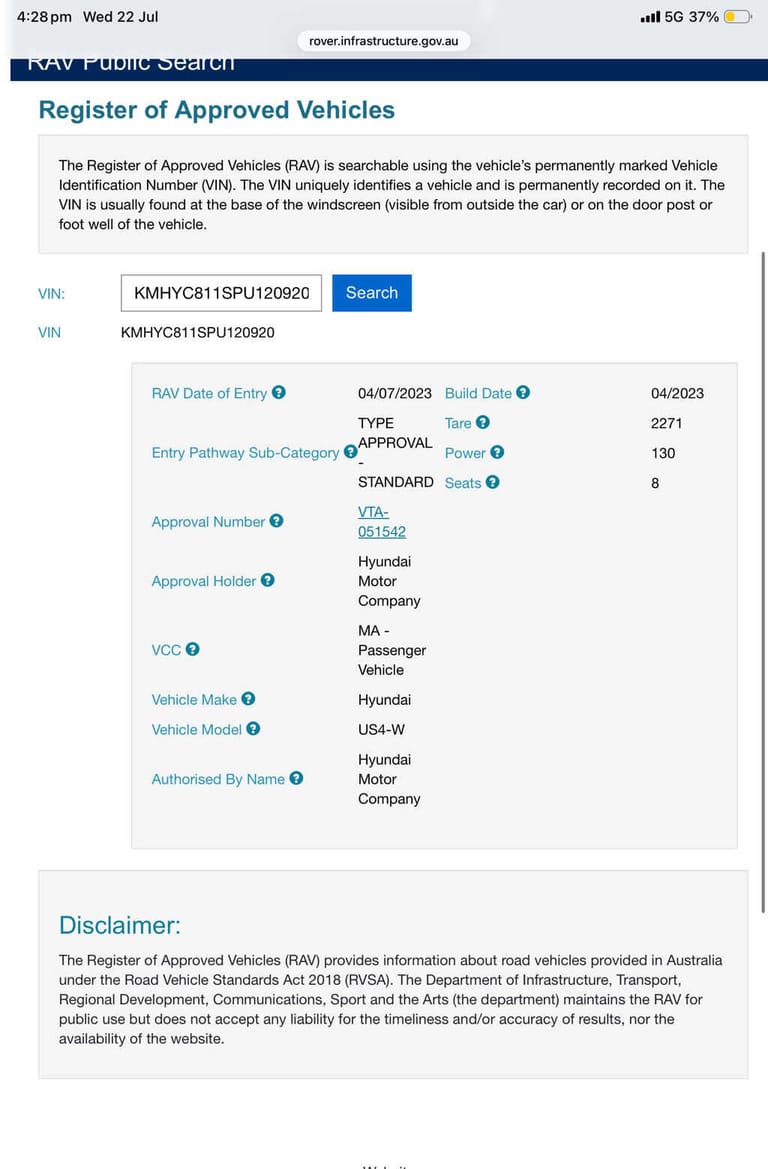768x1169 pixels.
Task: Open help icon beside Power
Action: tap(497, 452)
